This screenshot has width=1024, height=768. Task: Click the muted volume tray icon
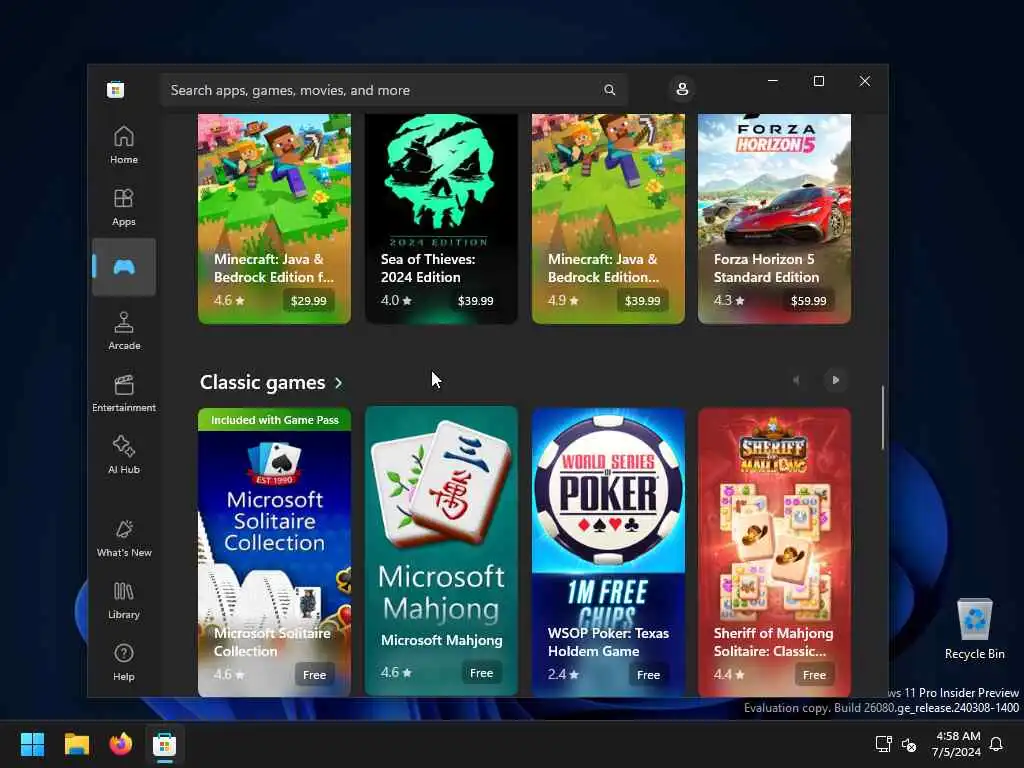click(x=908, y=744)
